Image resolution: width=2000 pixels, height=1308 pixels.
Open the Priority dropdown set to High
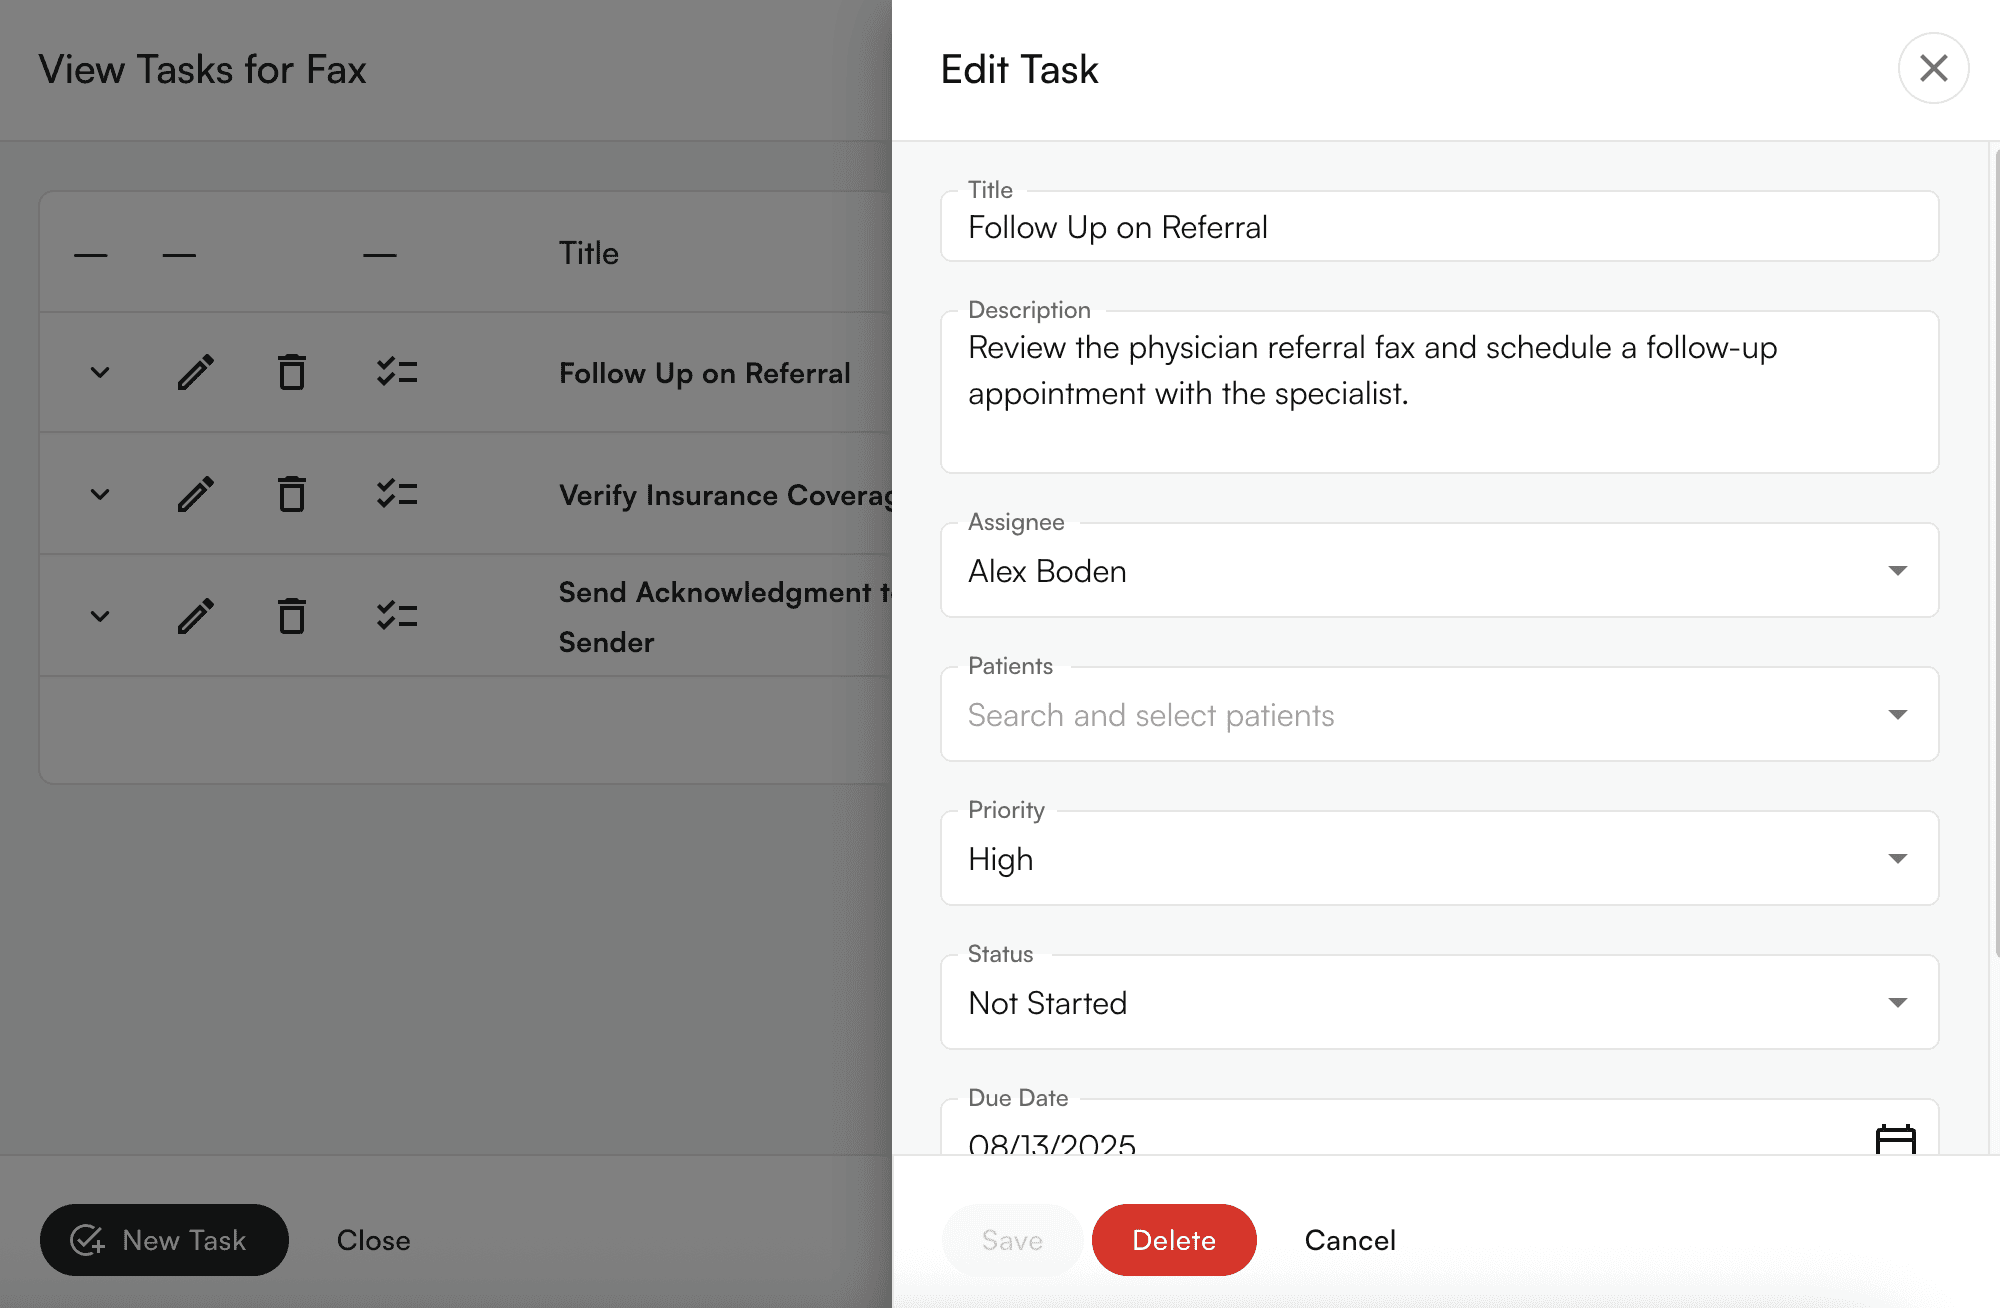tap(1438, 858)
